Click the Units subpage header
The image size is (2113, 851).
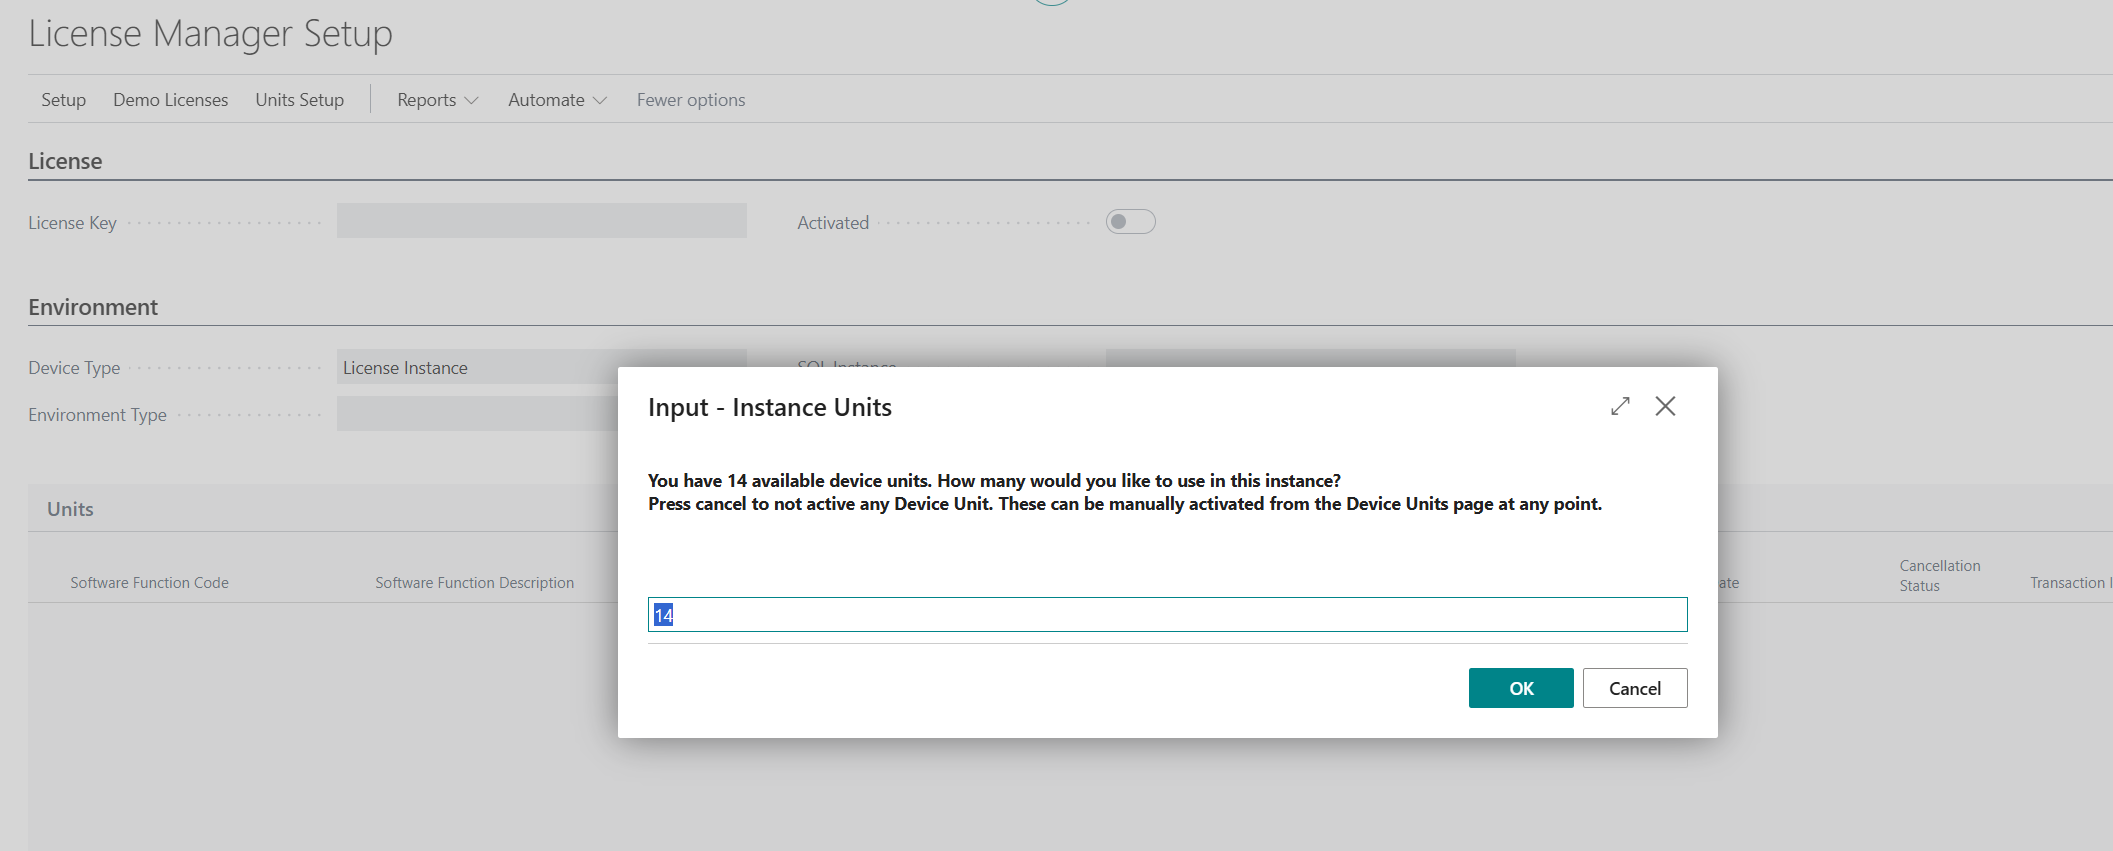click(70, 509)
